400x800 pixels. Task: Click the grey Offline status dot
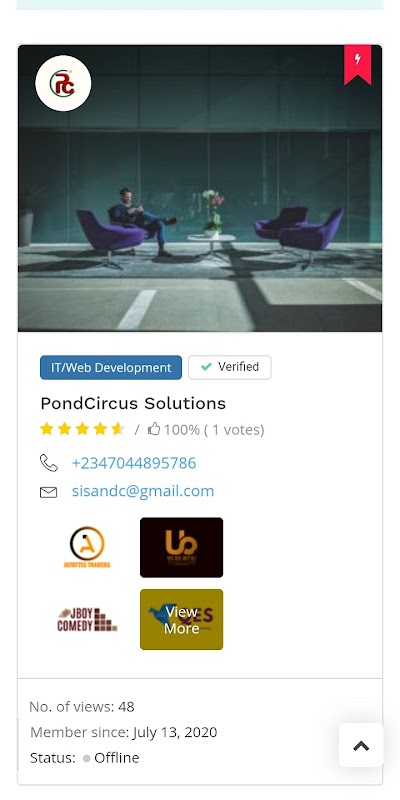(x=86, y=759)
